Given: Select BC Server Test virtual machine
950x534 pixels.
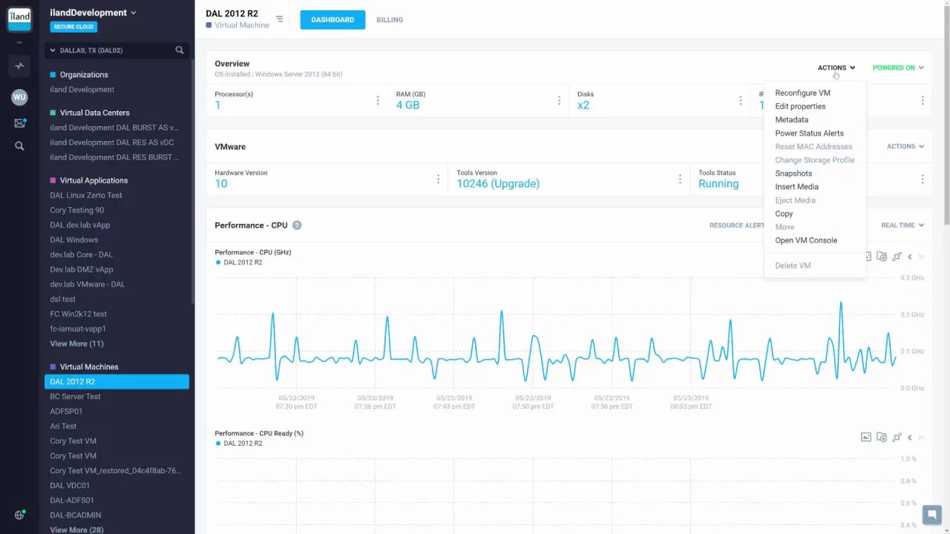Looking at the screenshot, I should 75,396.
